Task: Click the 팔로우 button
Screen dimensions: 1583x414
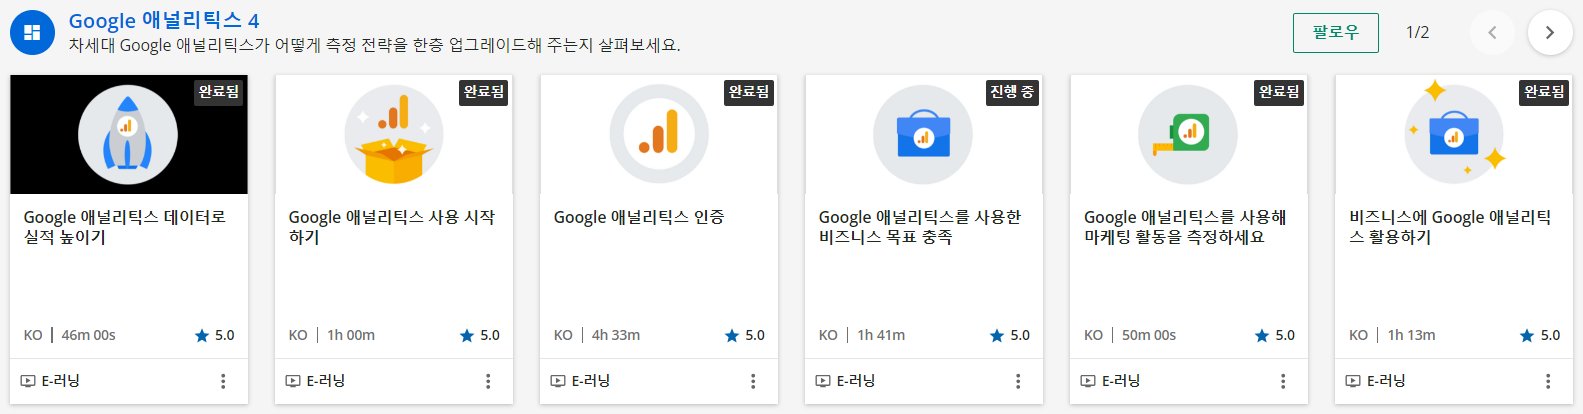Action: tap(1335, 32)
